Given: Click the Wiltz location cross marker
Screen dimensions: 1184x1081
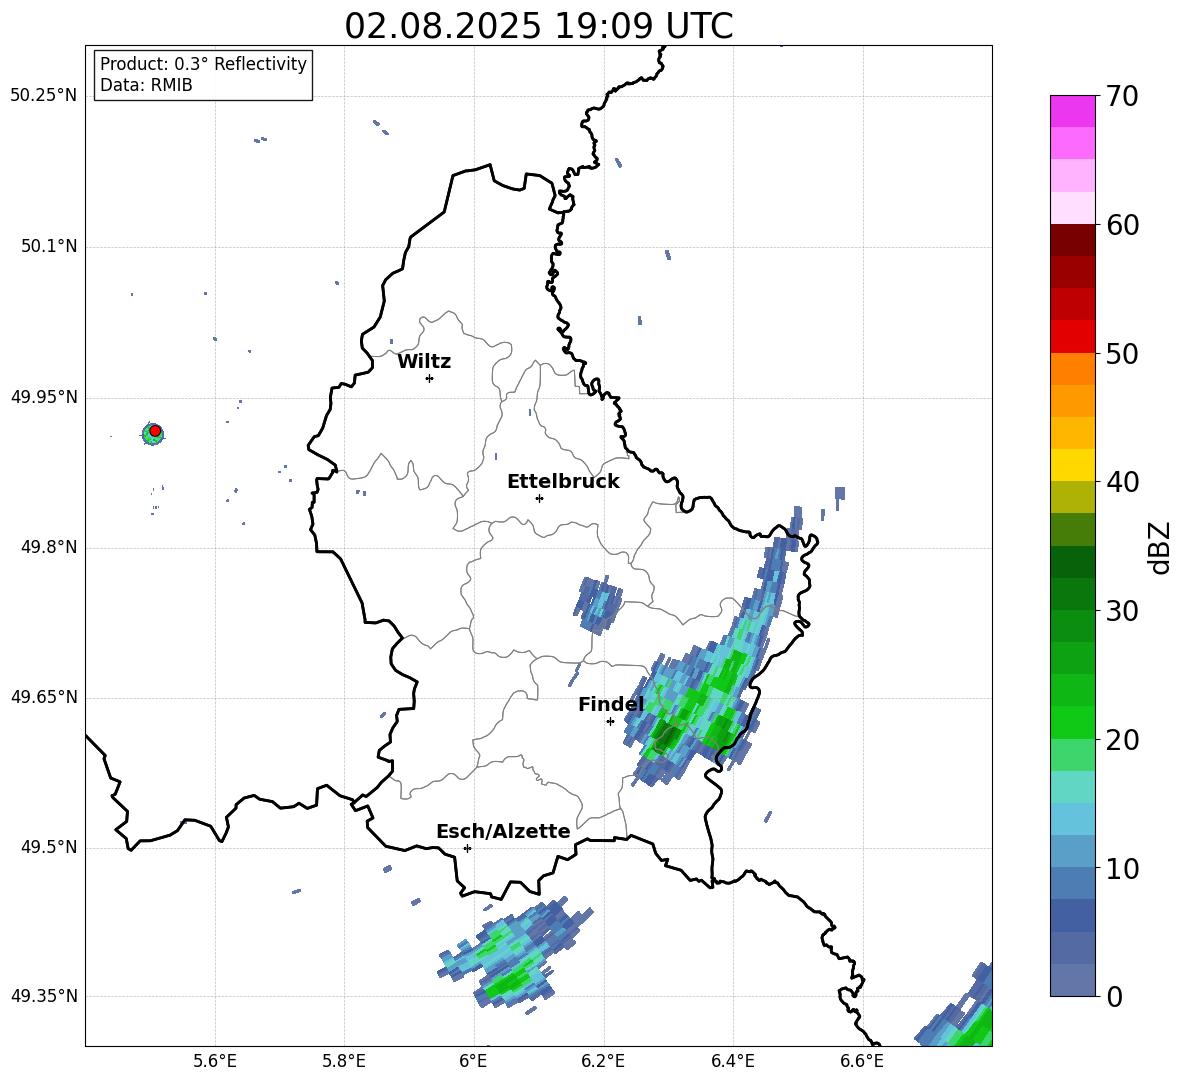Looking at the screenshot, I should [x=430, y=378].
